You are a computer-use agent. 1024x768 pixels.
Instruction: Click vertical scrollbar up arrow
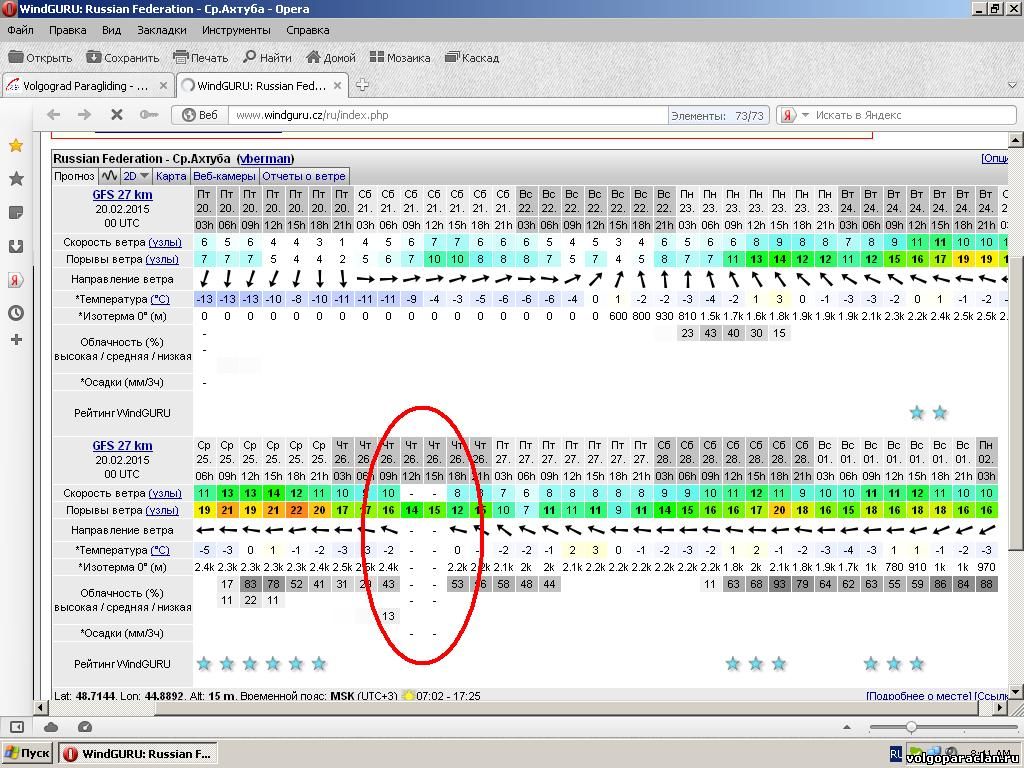click(1016, 140)
